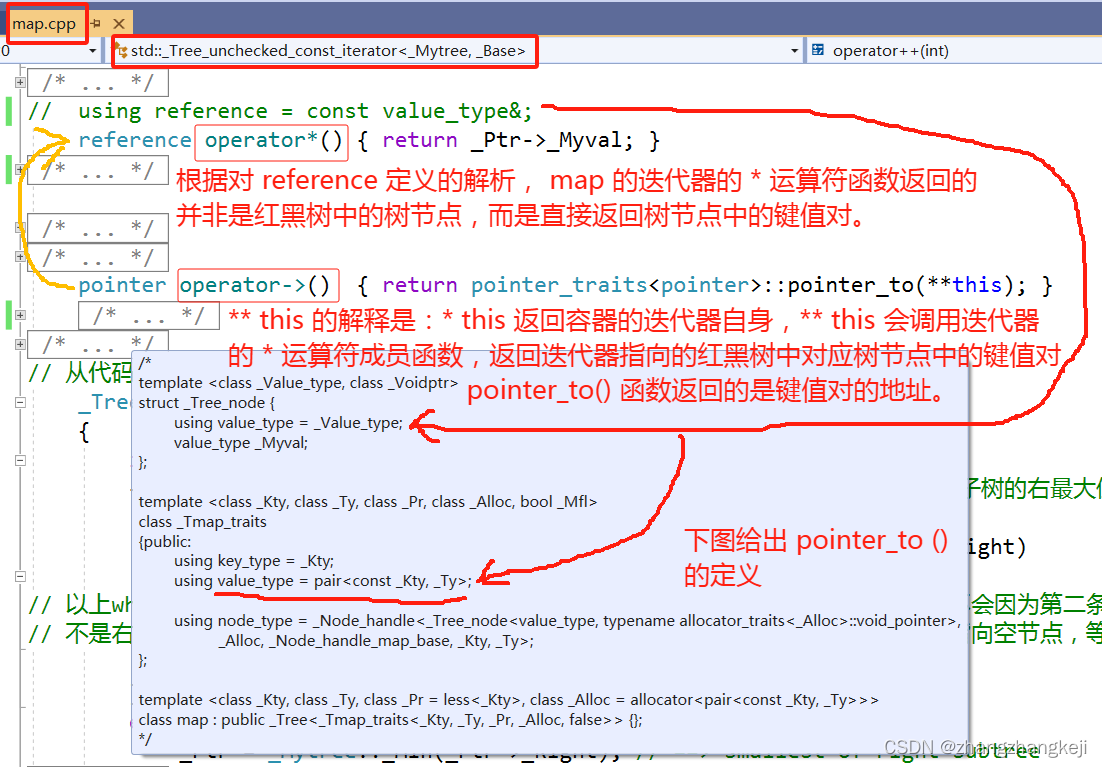Click the "operator->()" function name
Image resolution: width=1102 pixels, height=767 pixels.
(255, 285)
